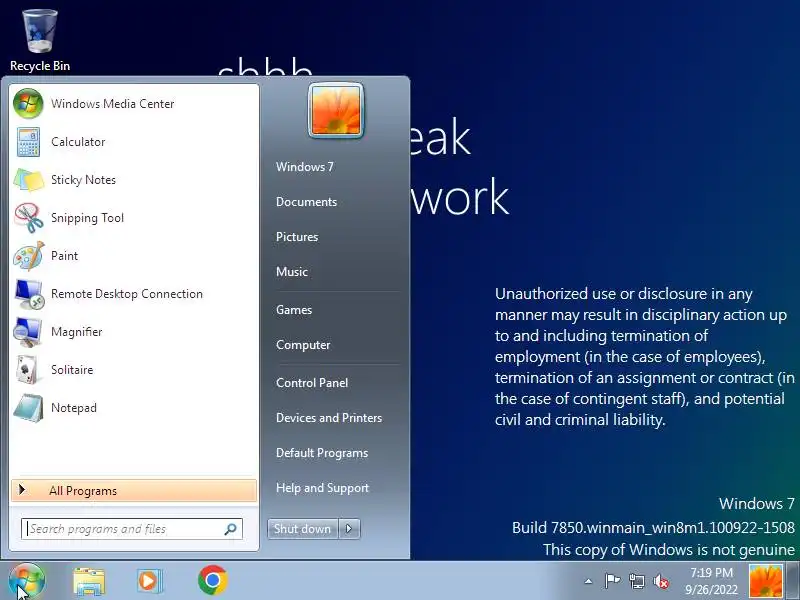The height and width of the screenshot is (600, 800).
Task: Show hidden tray icons arrow
Action: coord(588,581)
